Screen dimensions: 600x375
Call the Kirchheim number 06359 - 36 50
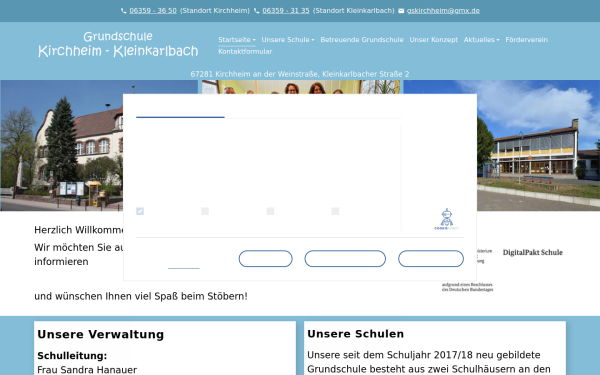153,11
